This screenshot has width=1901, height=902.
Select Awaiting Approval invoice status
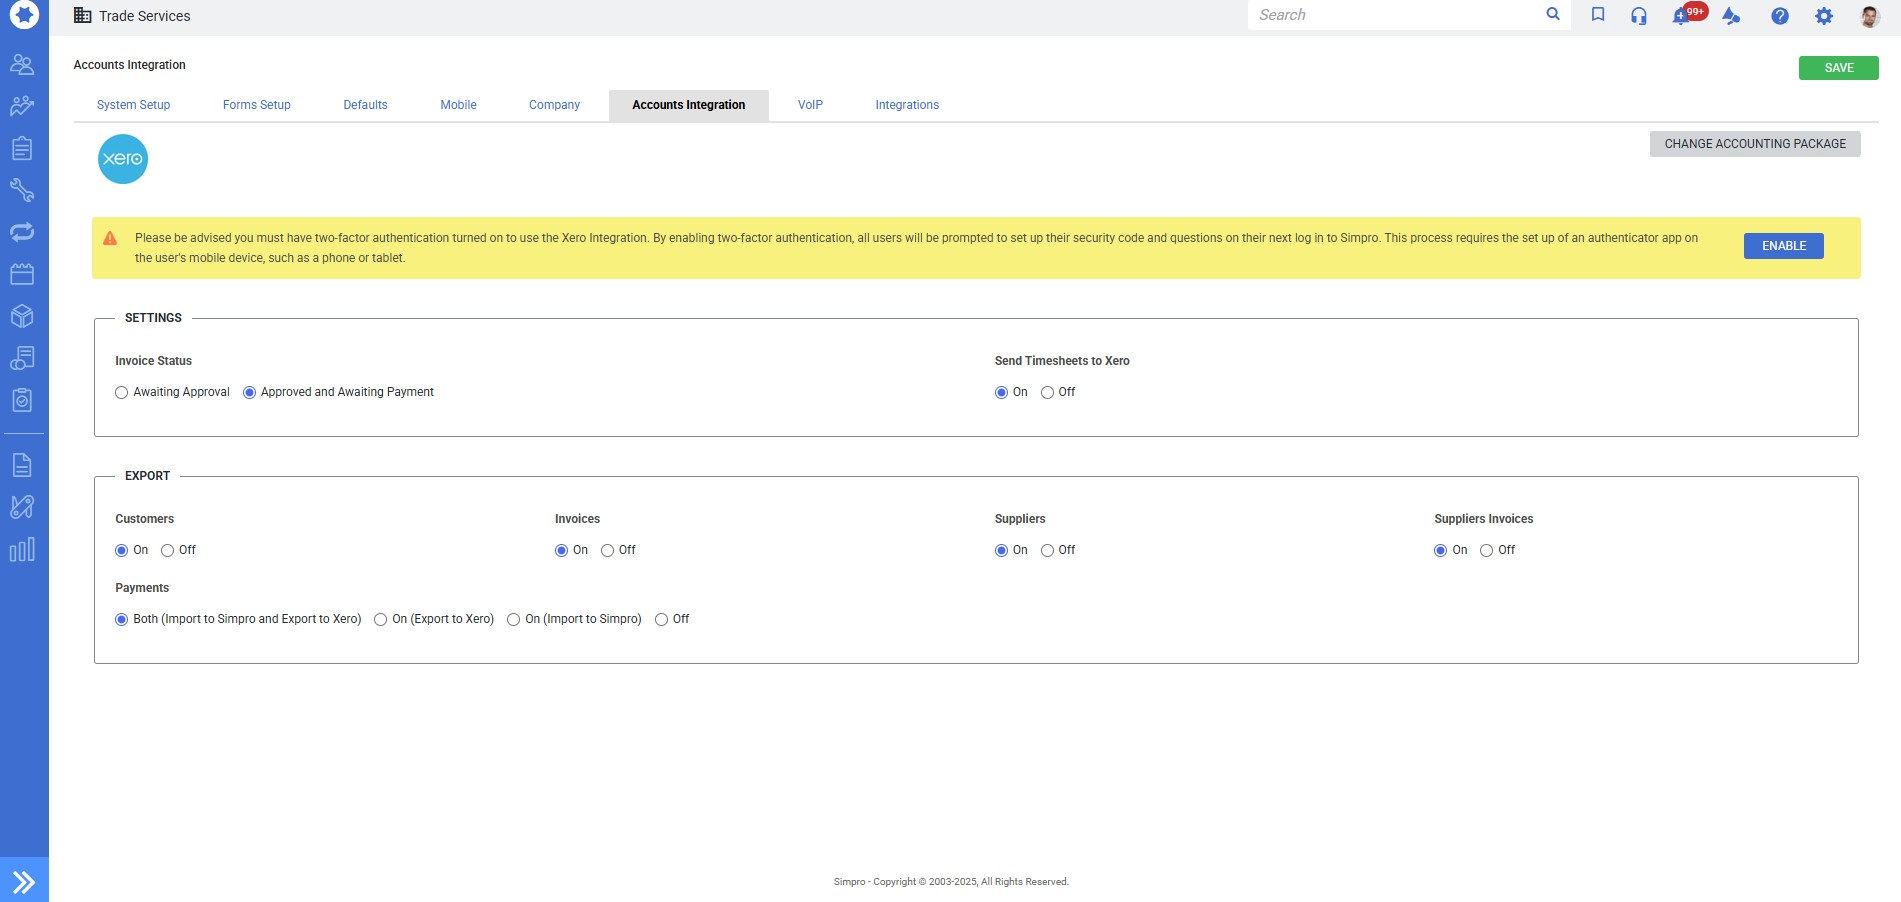point(122,393)
